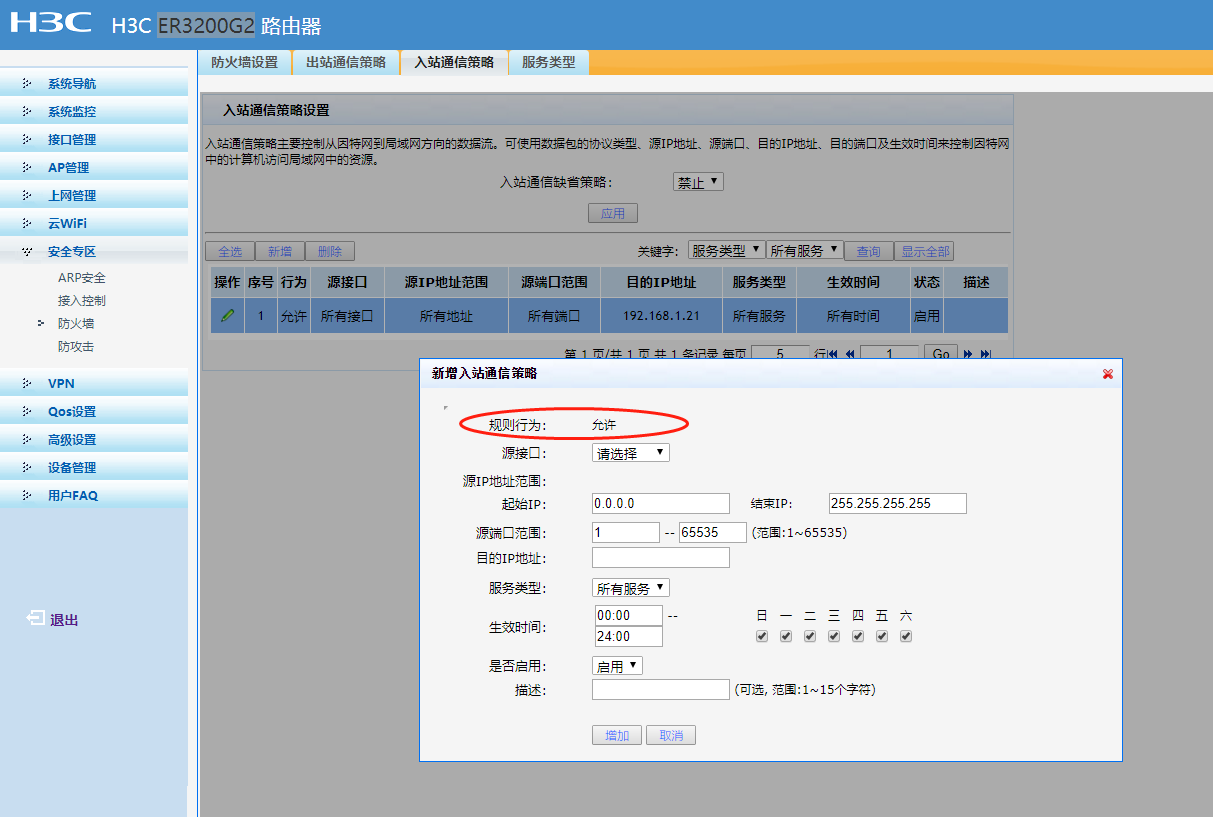Open the dialog's 服务类型 所有服务 dropdown

pos(631,588)
